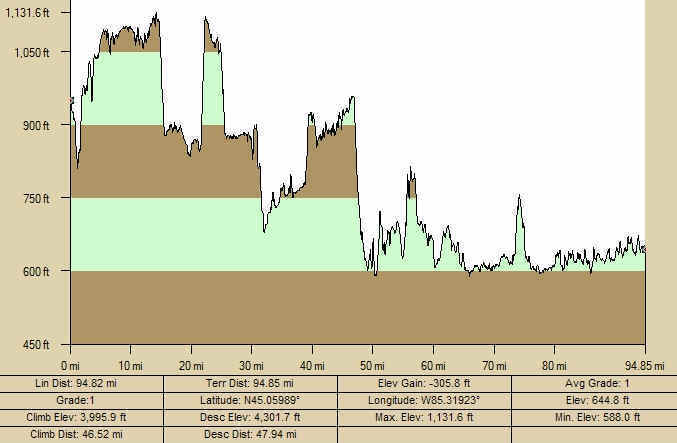677x443 pixels.
Task: Click the Longitude W85.31923° cell
Action: coord(424,400)
